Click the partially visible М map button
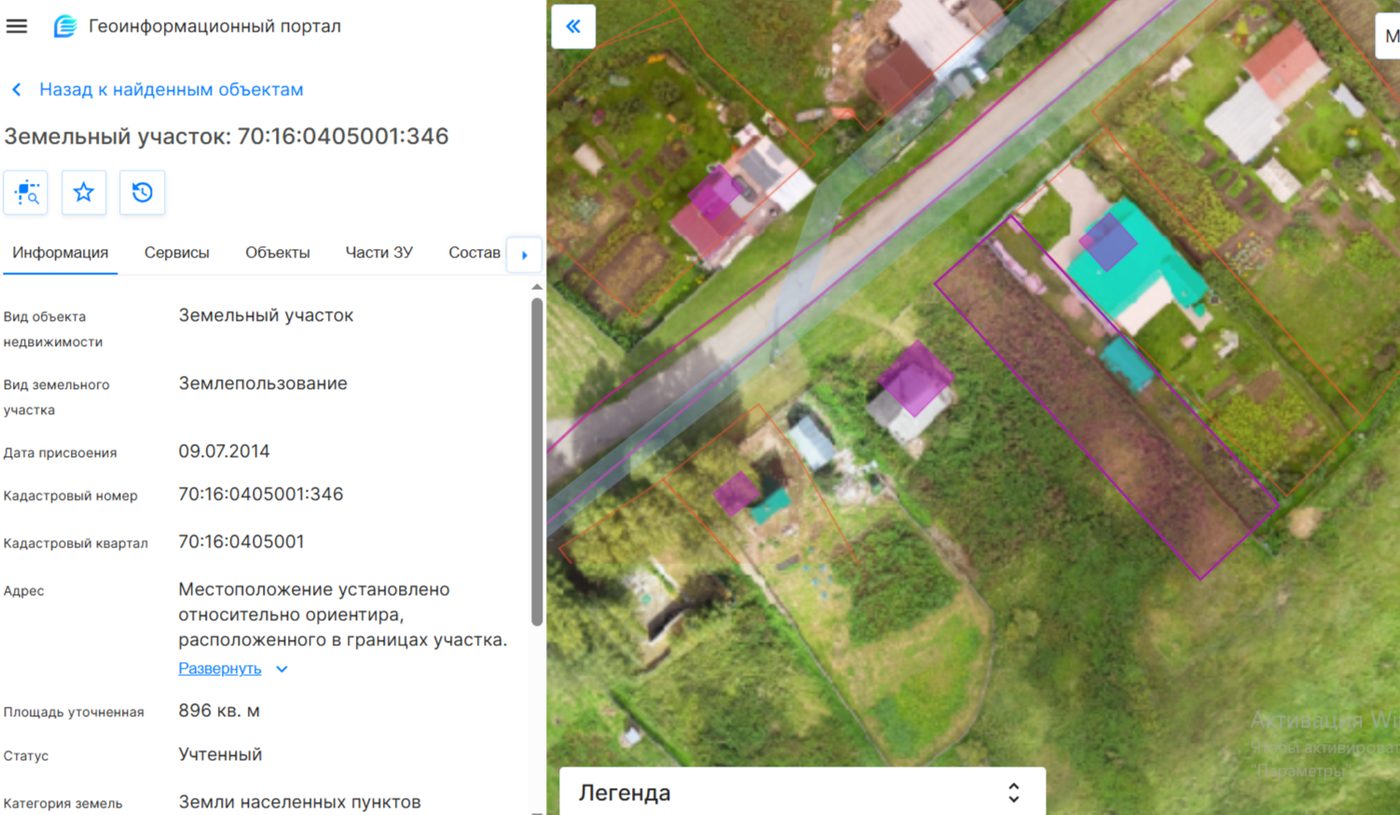The width and height of the screenshot is (1400, 815). (1389, 37)
